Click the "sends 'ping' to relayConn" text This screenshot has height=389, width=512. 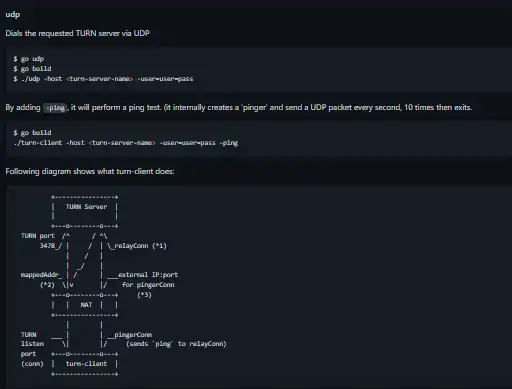click(176, 344)
